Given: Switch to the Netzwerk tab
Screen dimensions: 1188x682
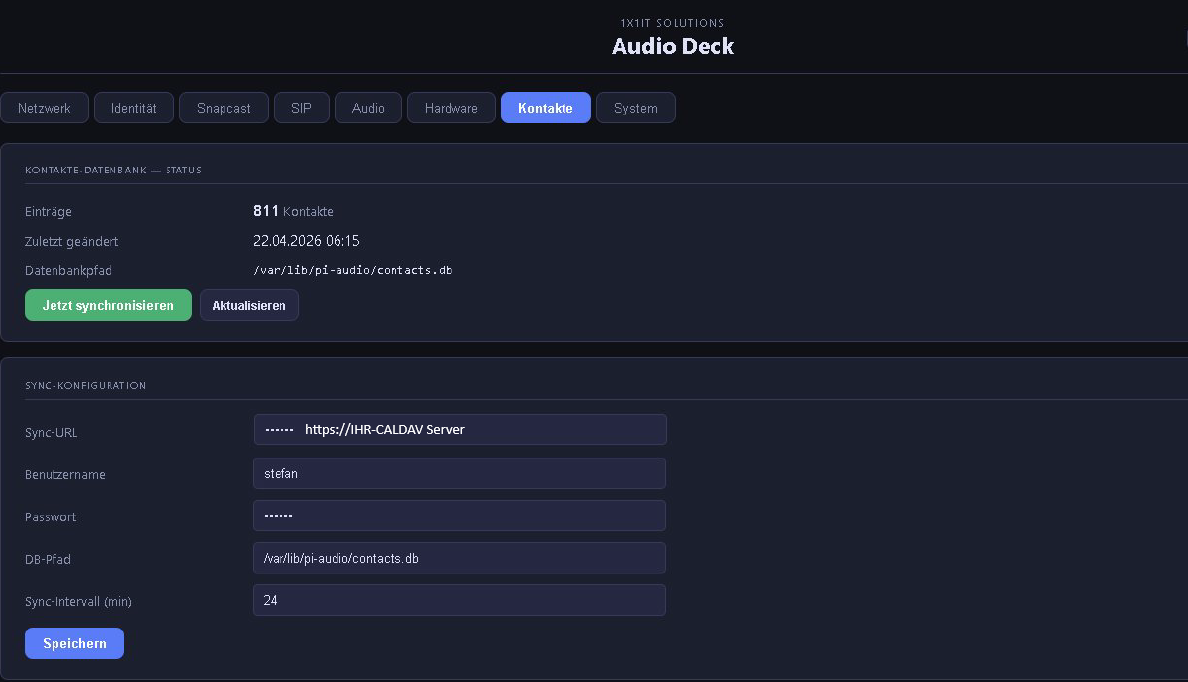Looking at the screenshot, I should 45,107.
